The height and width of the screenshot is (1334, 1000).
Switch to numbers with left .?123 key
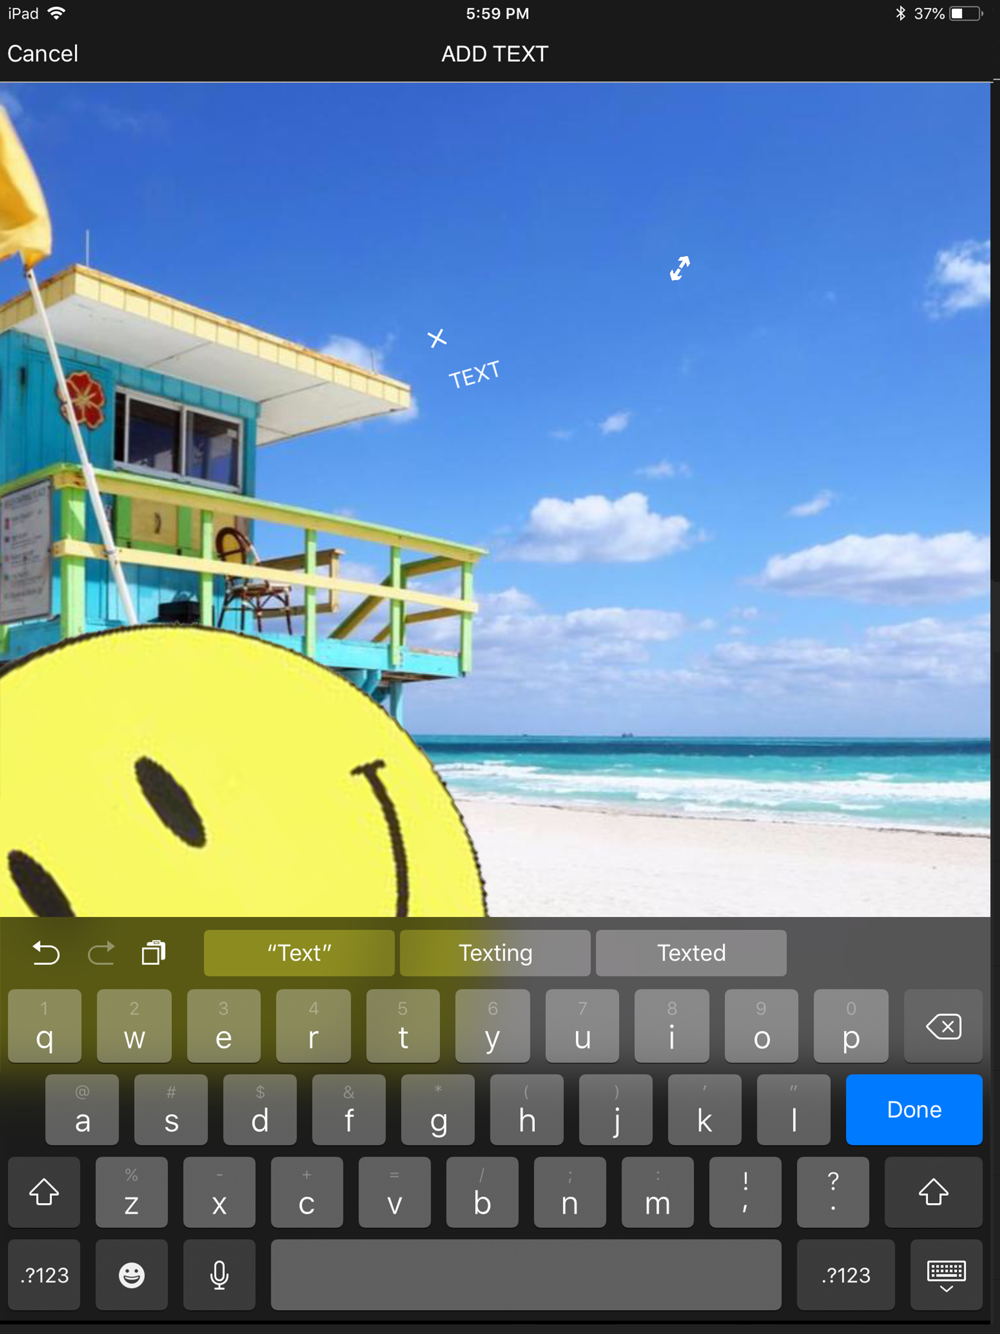(44, 1275)
